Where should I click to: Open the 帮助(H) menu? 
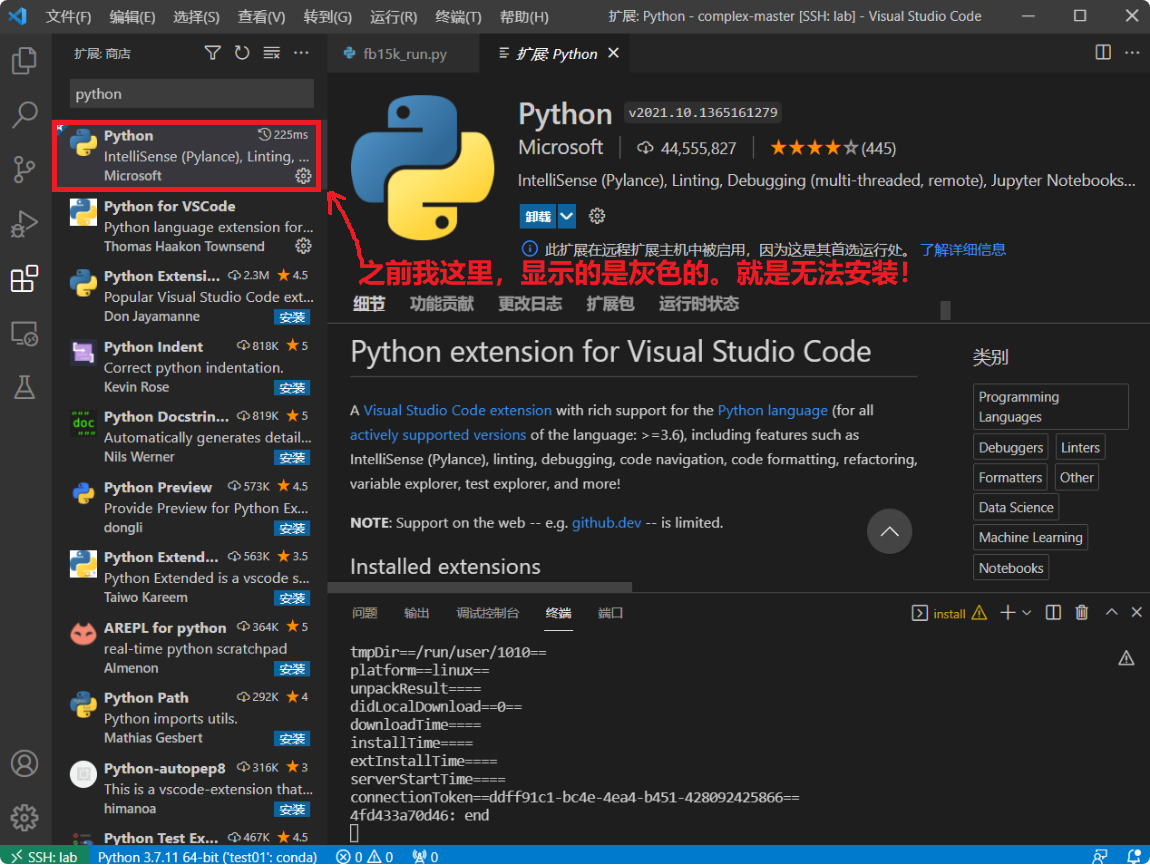(524, 16)
